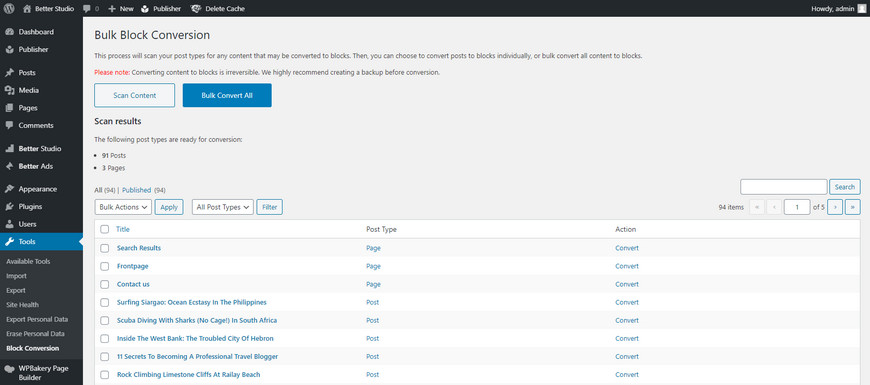This screenshot has width=870, height=385.
Task: Open the comments bubble icon in admin bar
Action: (x=87, y=9)
